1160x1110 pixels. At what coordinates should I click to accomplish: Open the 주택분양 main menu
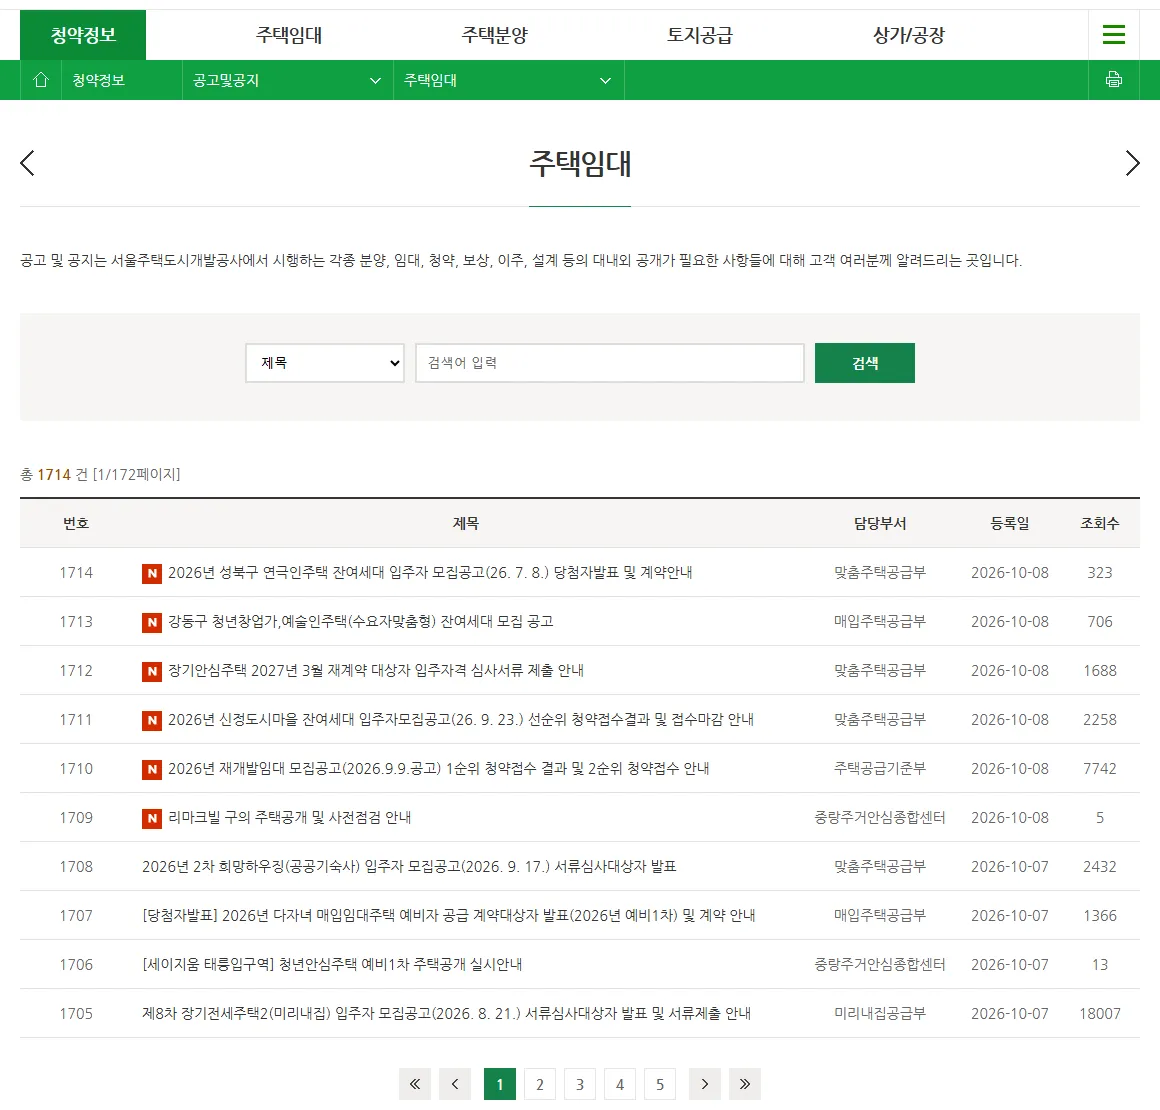coord(495,35)
